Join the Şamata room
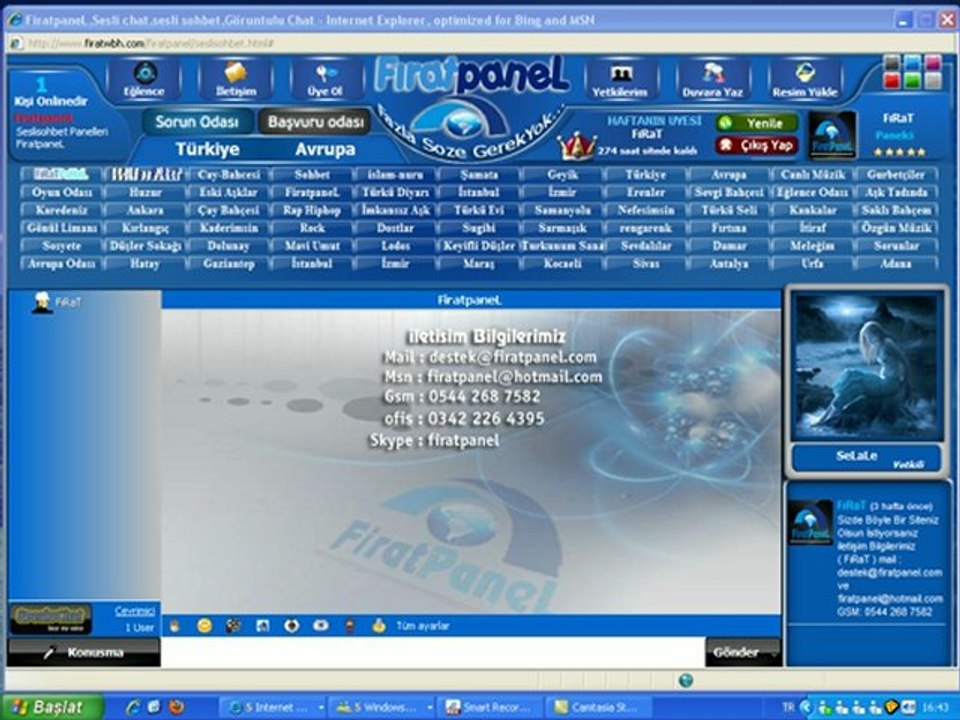The height and width of the screenshot is (720, 960). 478,174
